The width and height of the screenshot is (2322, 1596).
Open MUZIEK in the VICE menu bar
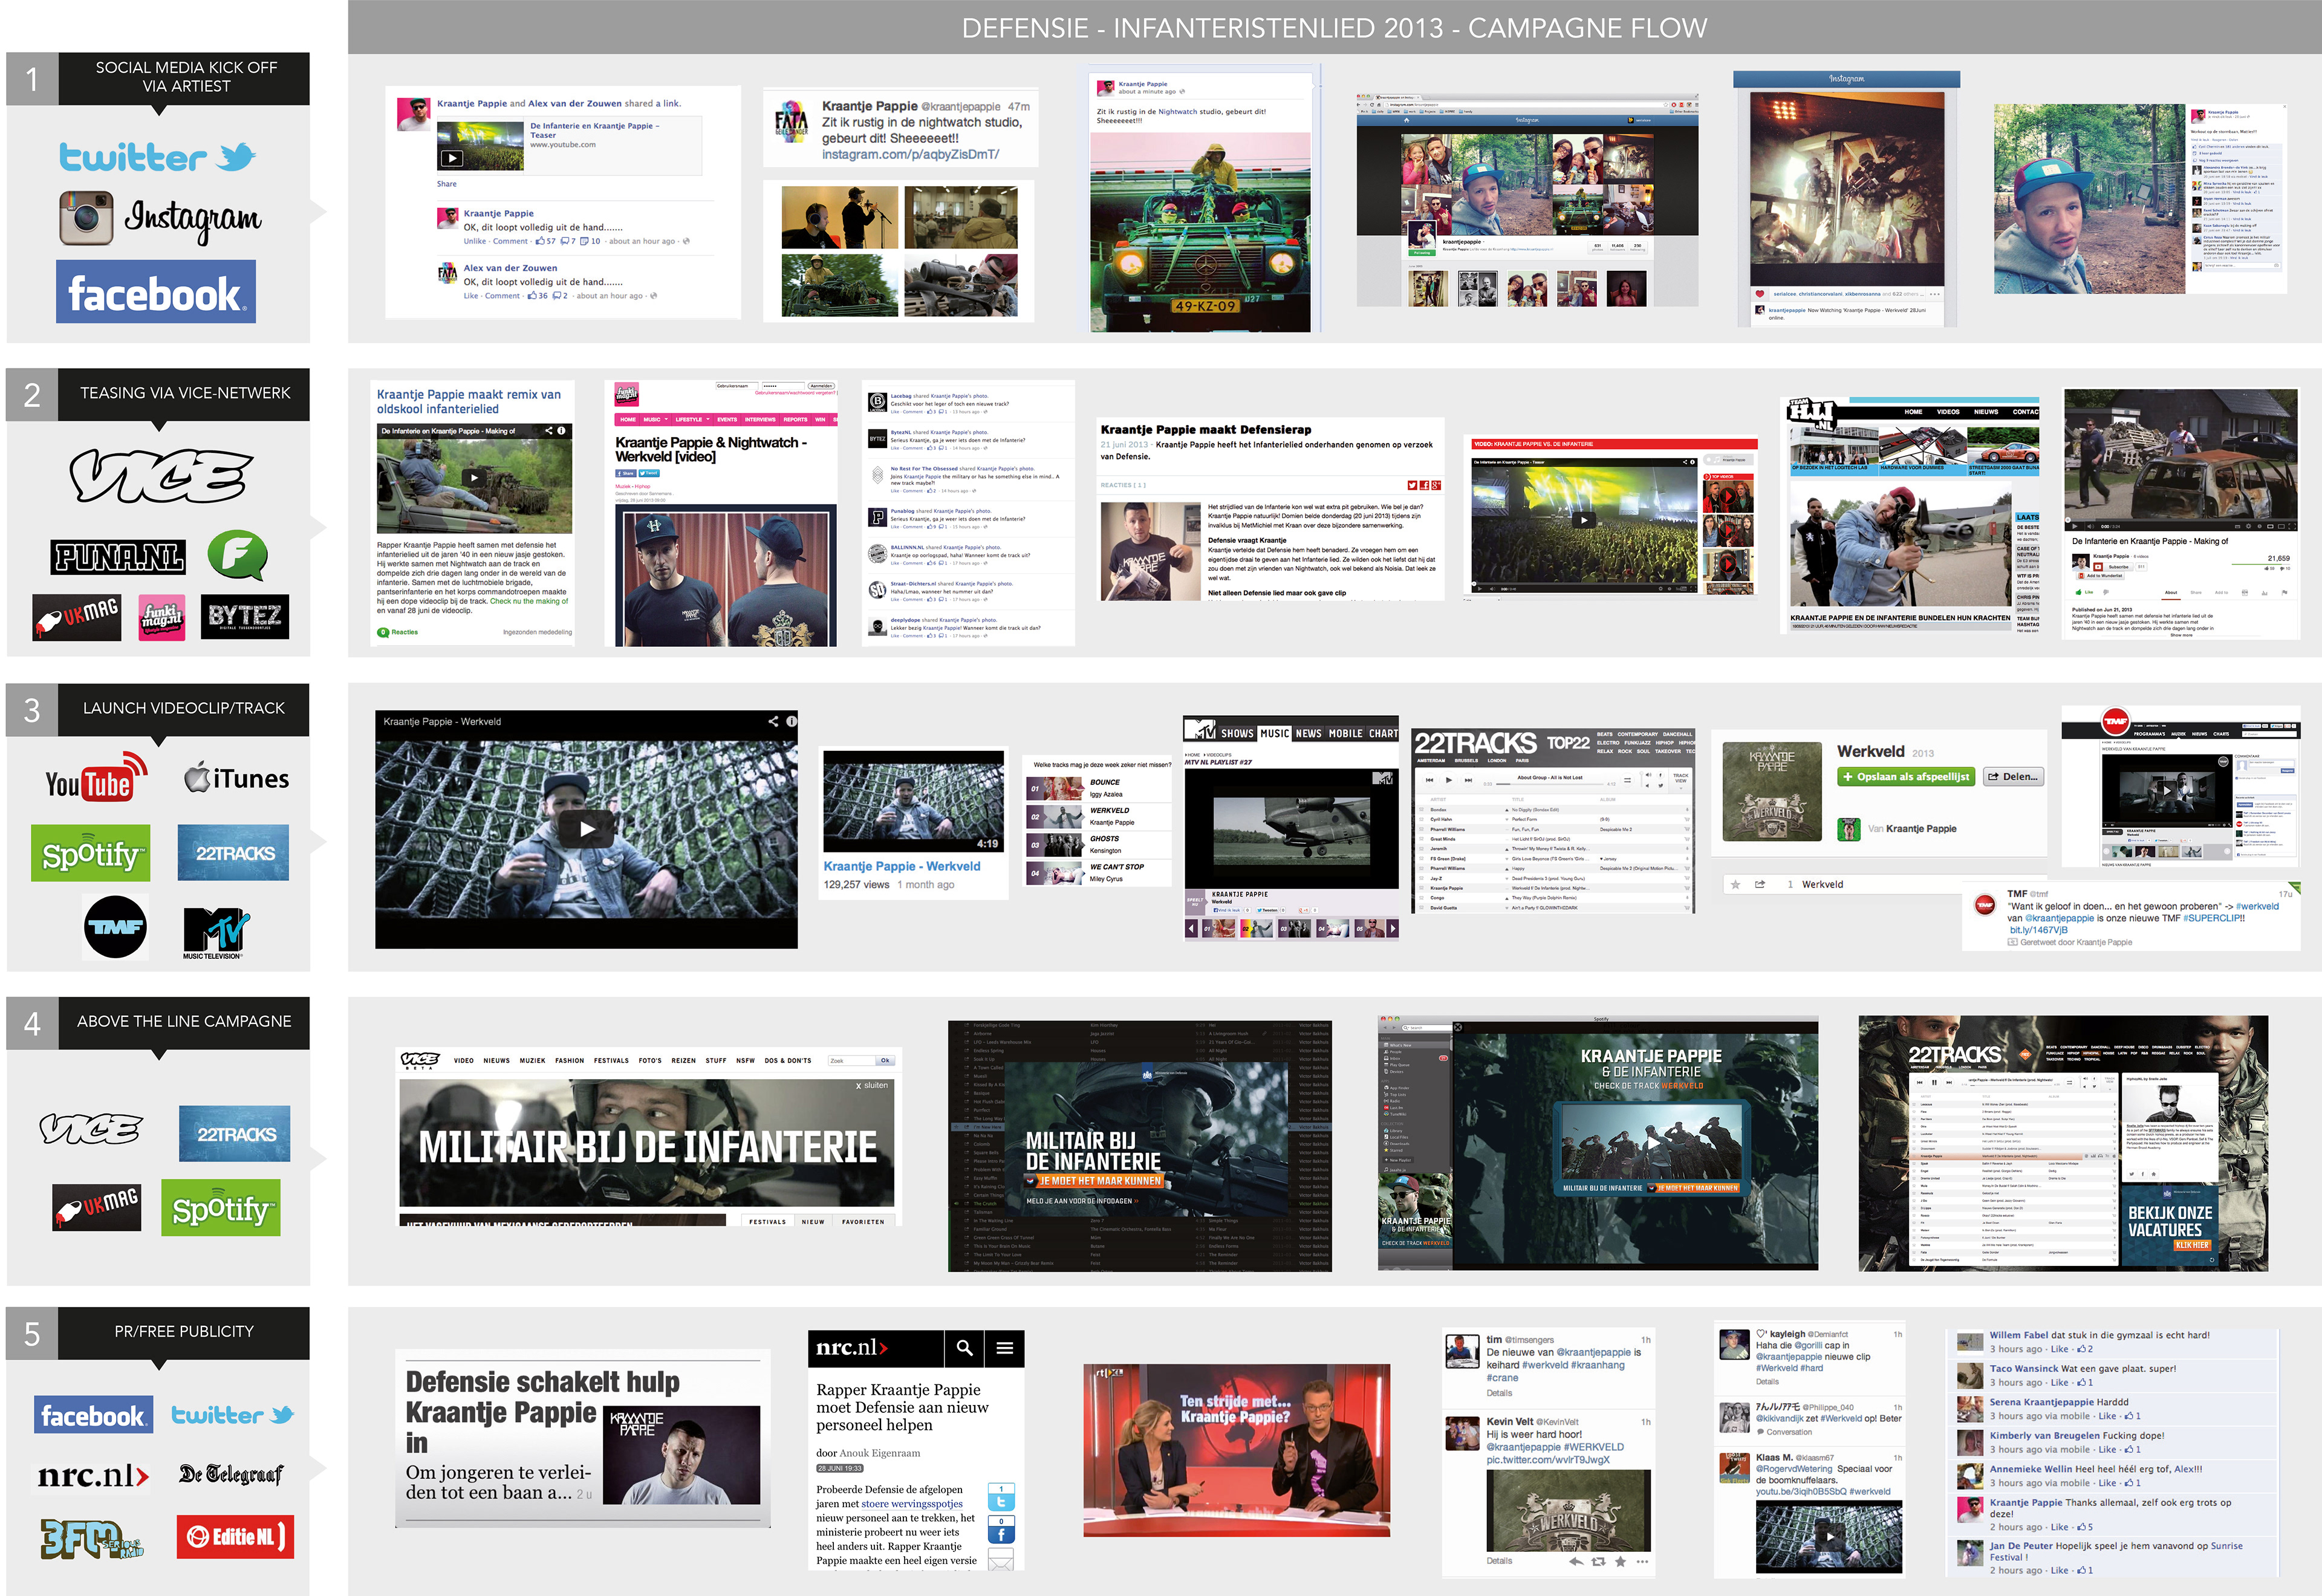pos(532,1061)
